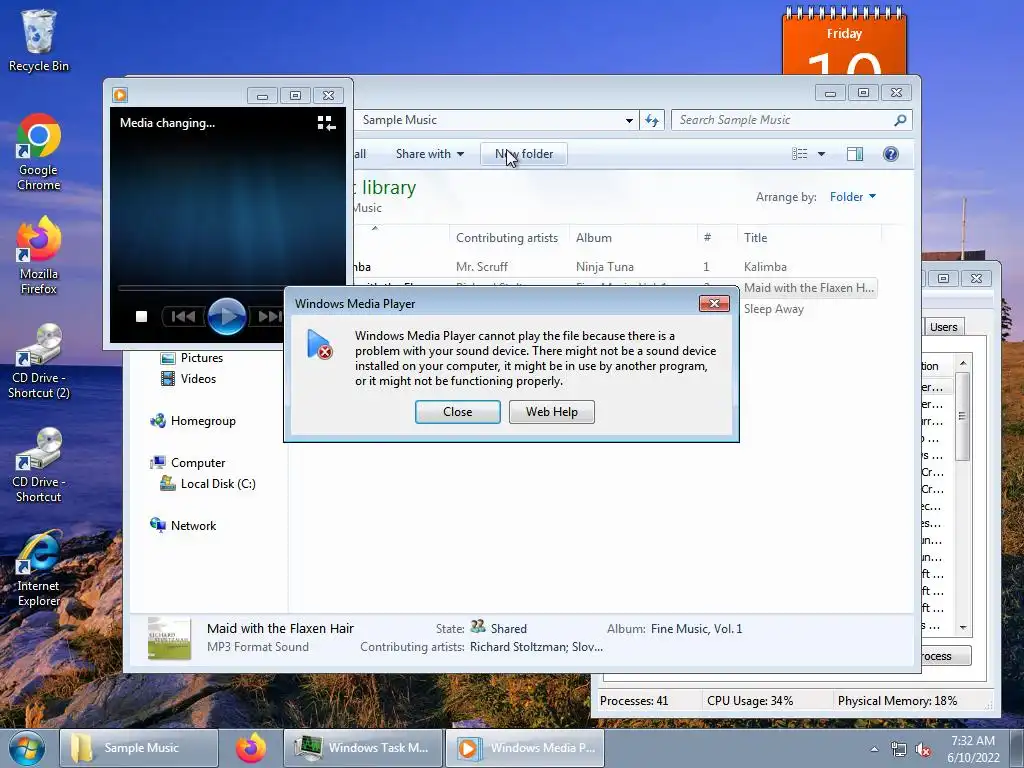The height and width of the screenshot is (768, 1024).
Task: Click the album art thumbnail in details pane
Action: pyautogui.click(x=169, y=638)
